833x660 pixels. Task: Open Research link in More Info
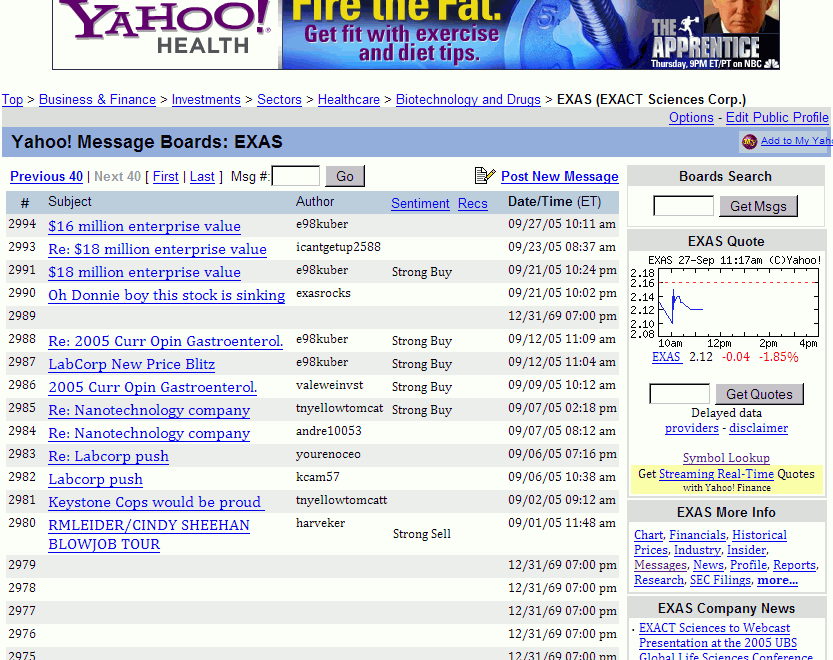click(659, 580)
